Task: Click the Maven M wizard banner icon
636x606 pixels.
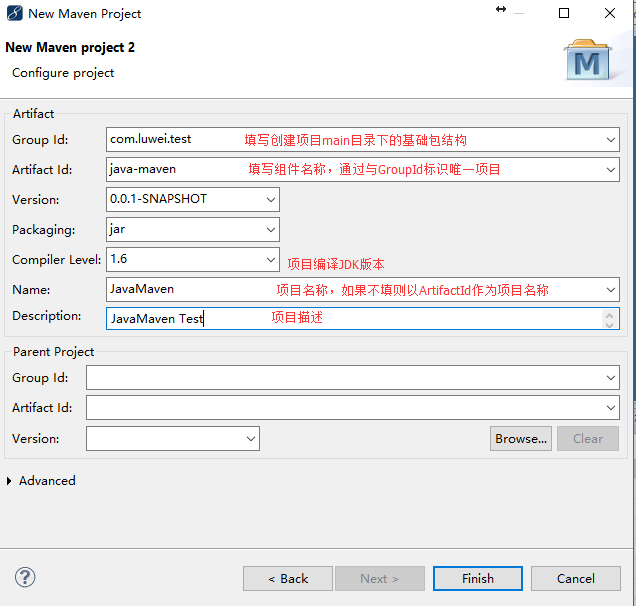Action: (588, 60)
